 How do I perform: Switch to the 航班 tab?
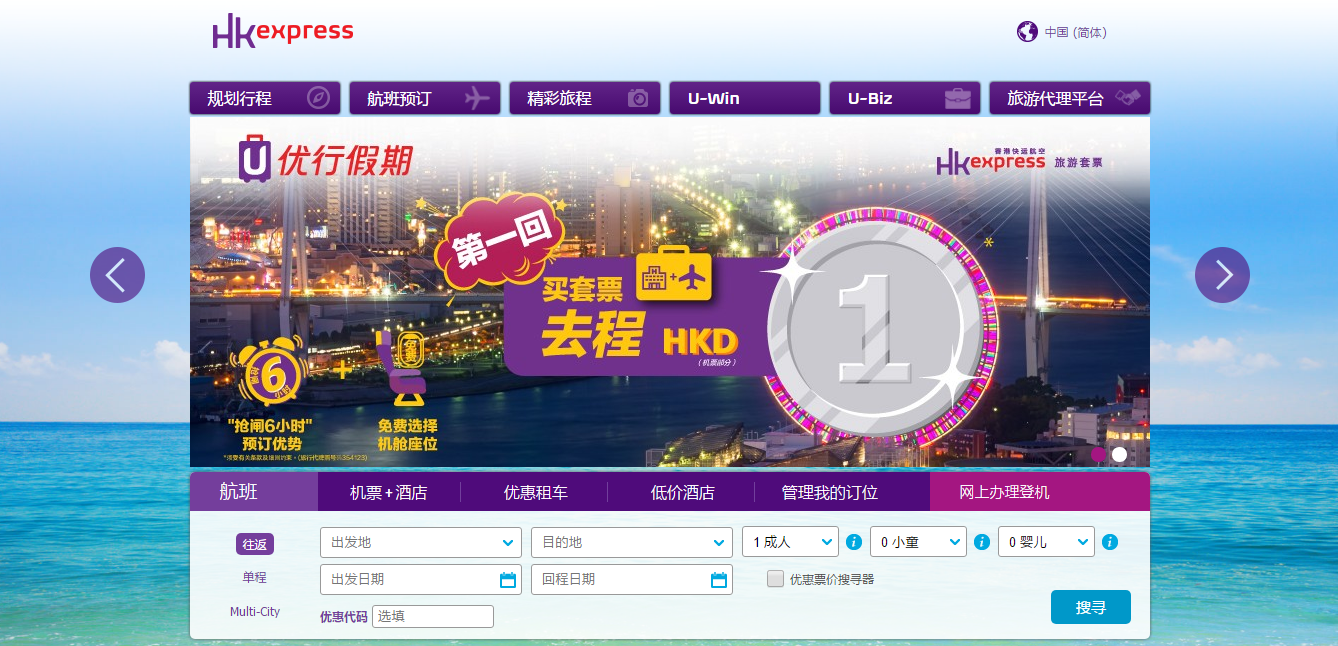click(254, 491)
